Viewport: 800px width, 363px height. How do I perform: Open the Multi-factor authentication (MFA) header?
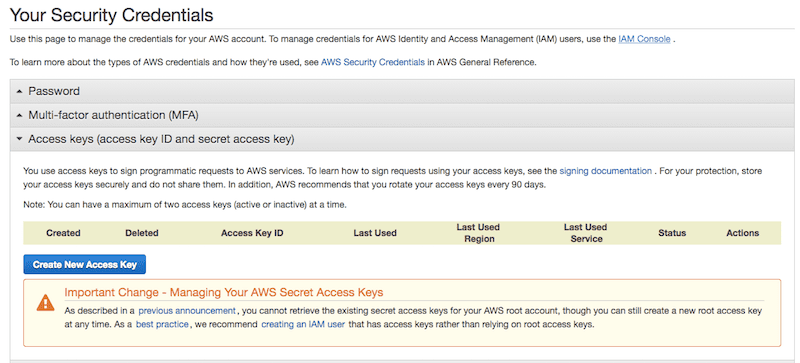[x=402, y=115]
